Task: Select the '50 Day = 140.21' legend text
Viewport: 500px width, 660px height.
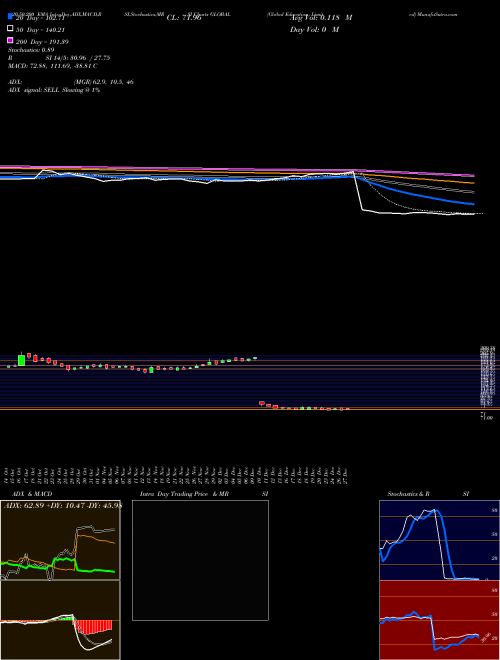Action: pyautogui.click(x=40, y=30)
